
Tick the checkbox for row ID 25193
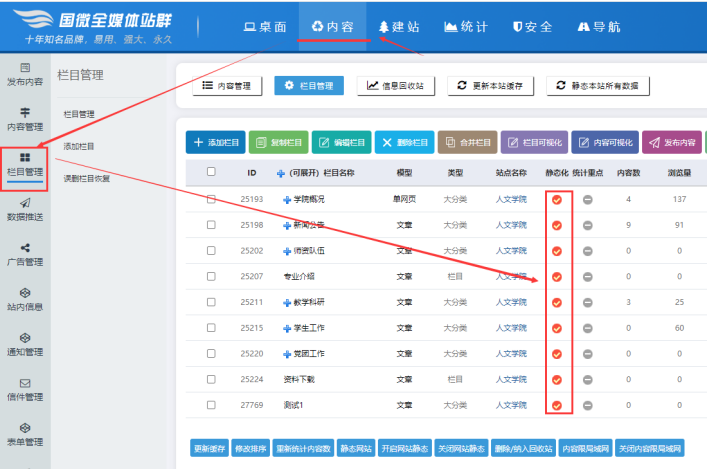coord(211,199)
